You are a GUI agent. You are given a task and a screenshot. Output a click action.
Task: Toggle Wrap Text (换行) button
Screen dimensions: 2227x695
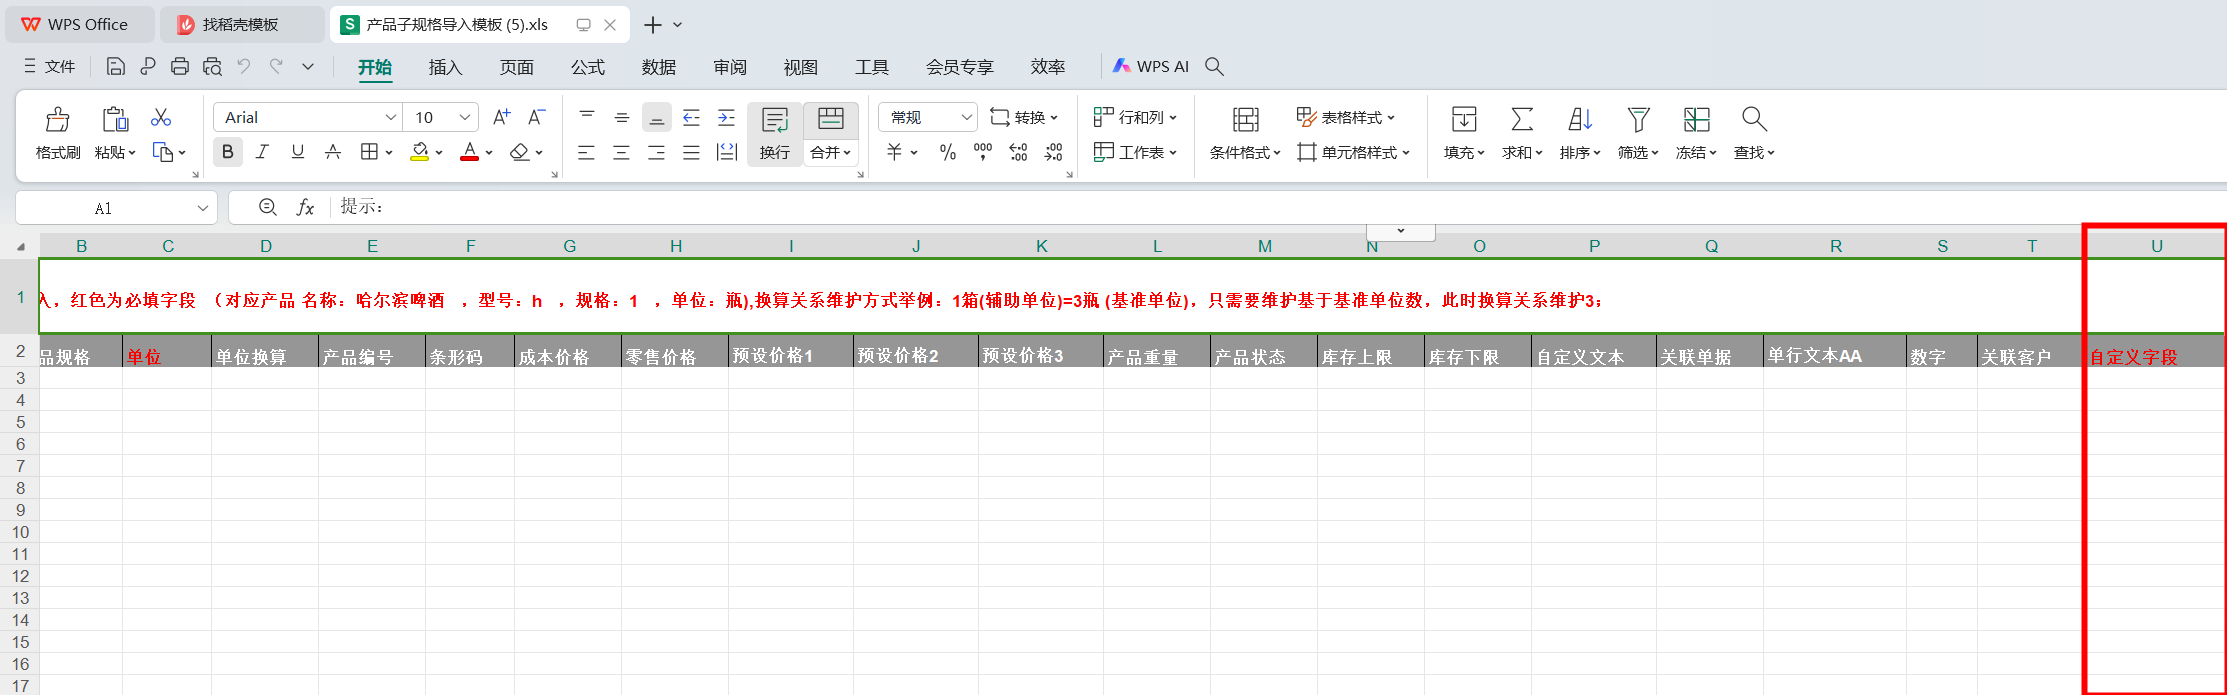click(x=774, y=133)
